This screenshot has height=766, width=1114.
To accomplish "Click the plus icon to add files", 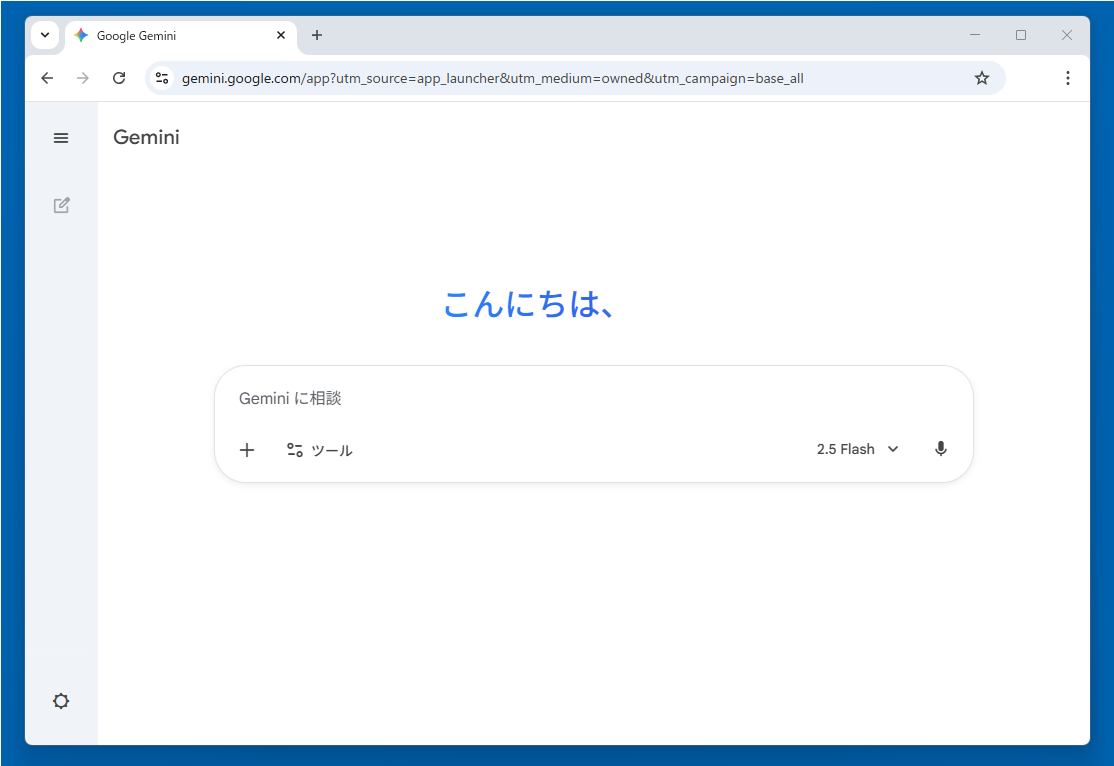I will point(247,450).
